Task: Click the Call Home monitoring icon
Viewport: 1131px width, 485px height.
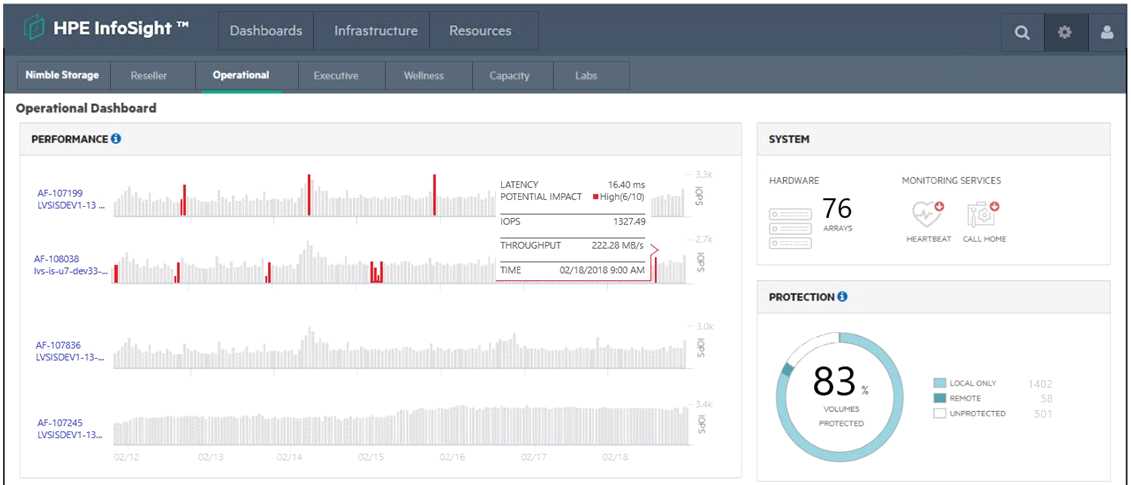Action: (984, 216)
